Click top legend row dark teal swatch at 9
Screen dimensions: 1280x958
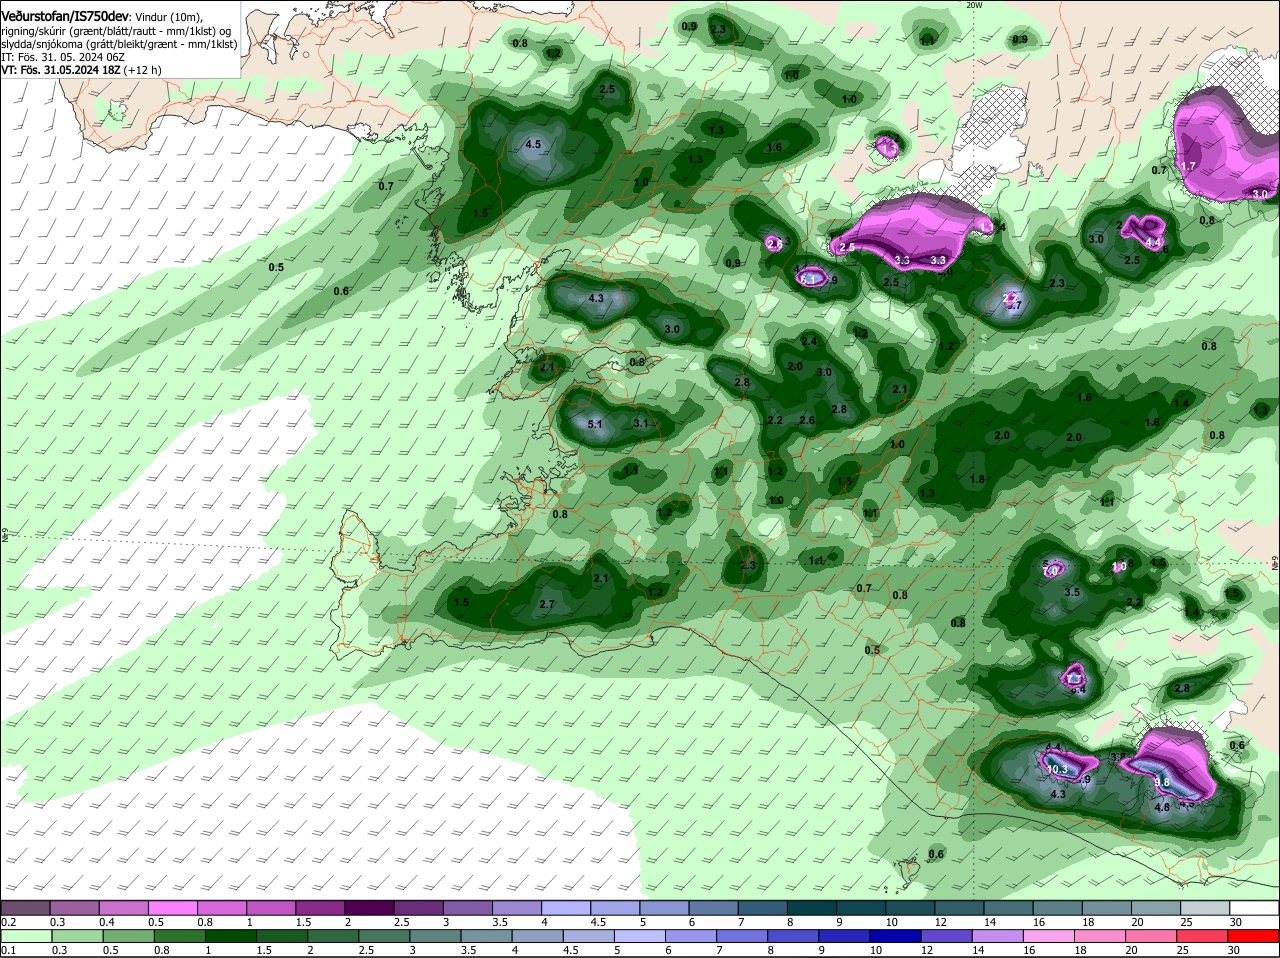click(x=861, y=907)
